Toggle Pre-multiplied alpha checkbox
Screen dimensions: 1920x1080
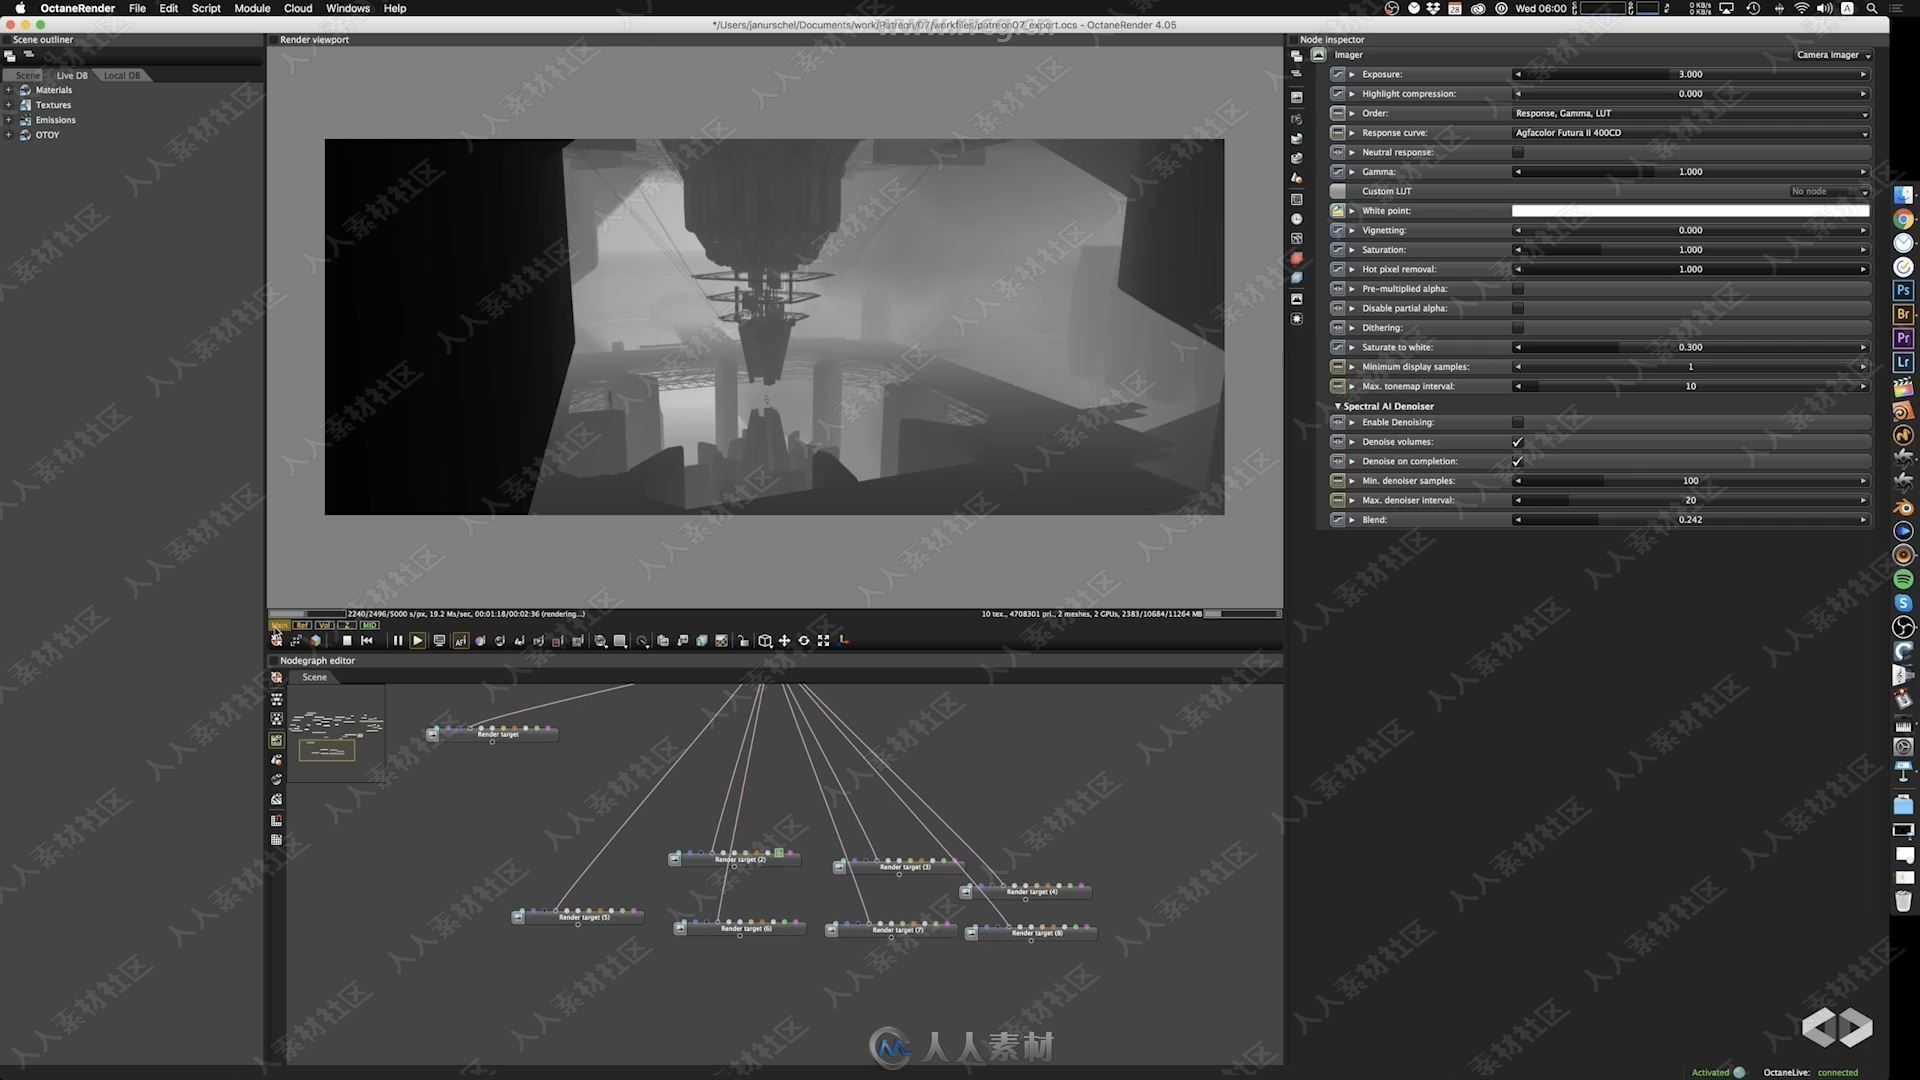click(x=1518, y=289)
